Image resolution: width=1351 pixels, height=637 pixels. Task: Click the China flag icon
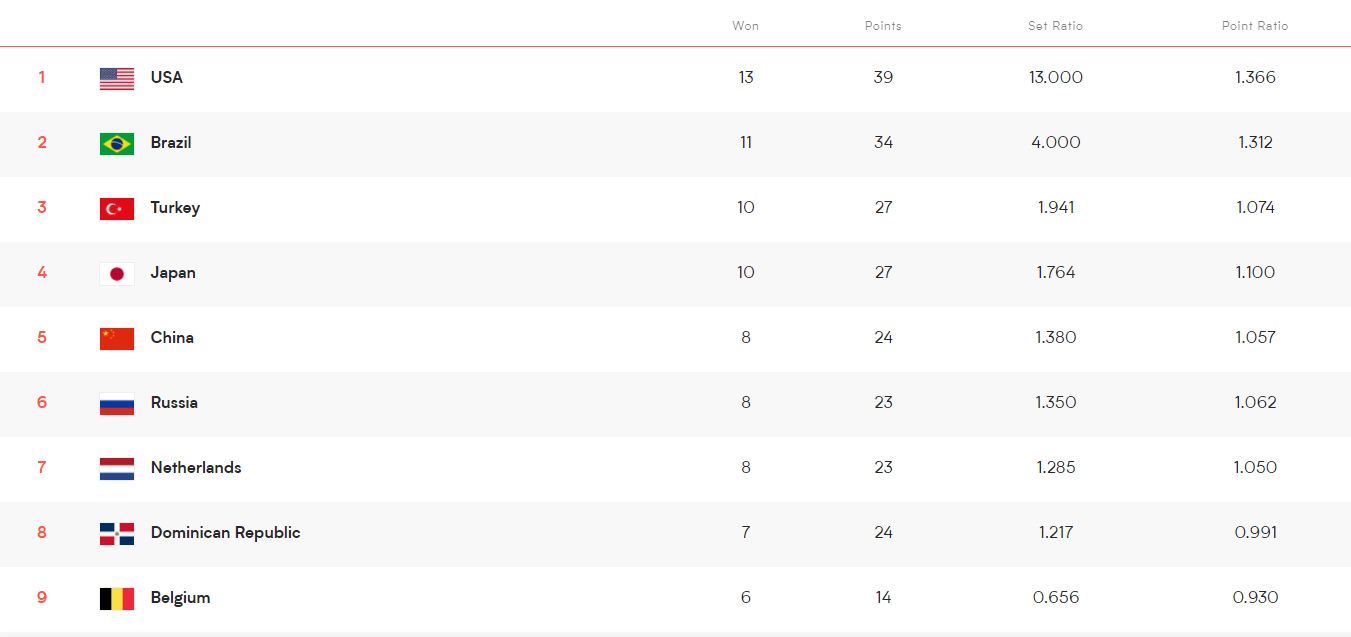117,338
